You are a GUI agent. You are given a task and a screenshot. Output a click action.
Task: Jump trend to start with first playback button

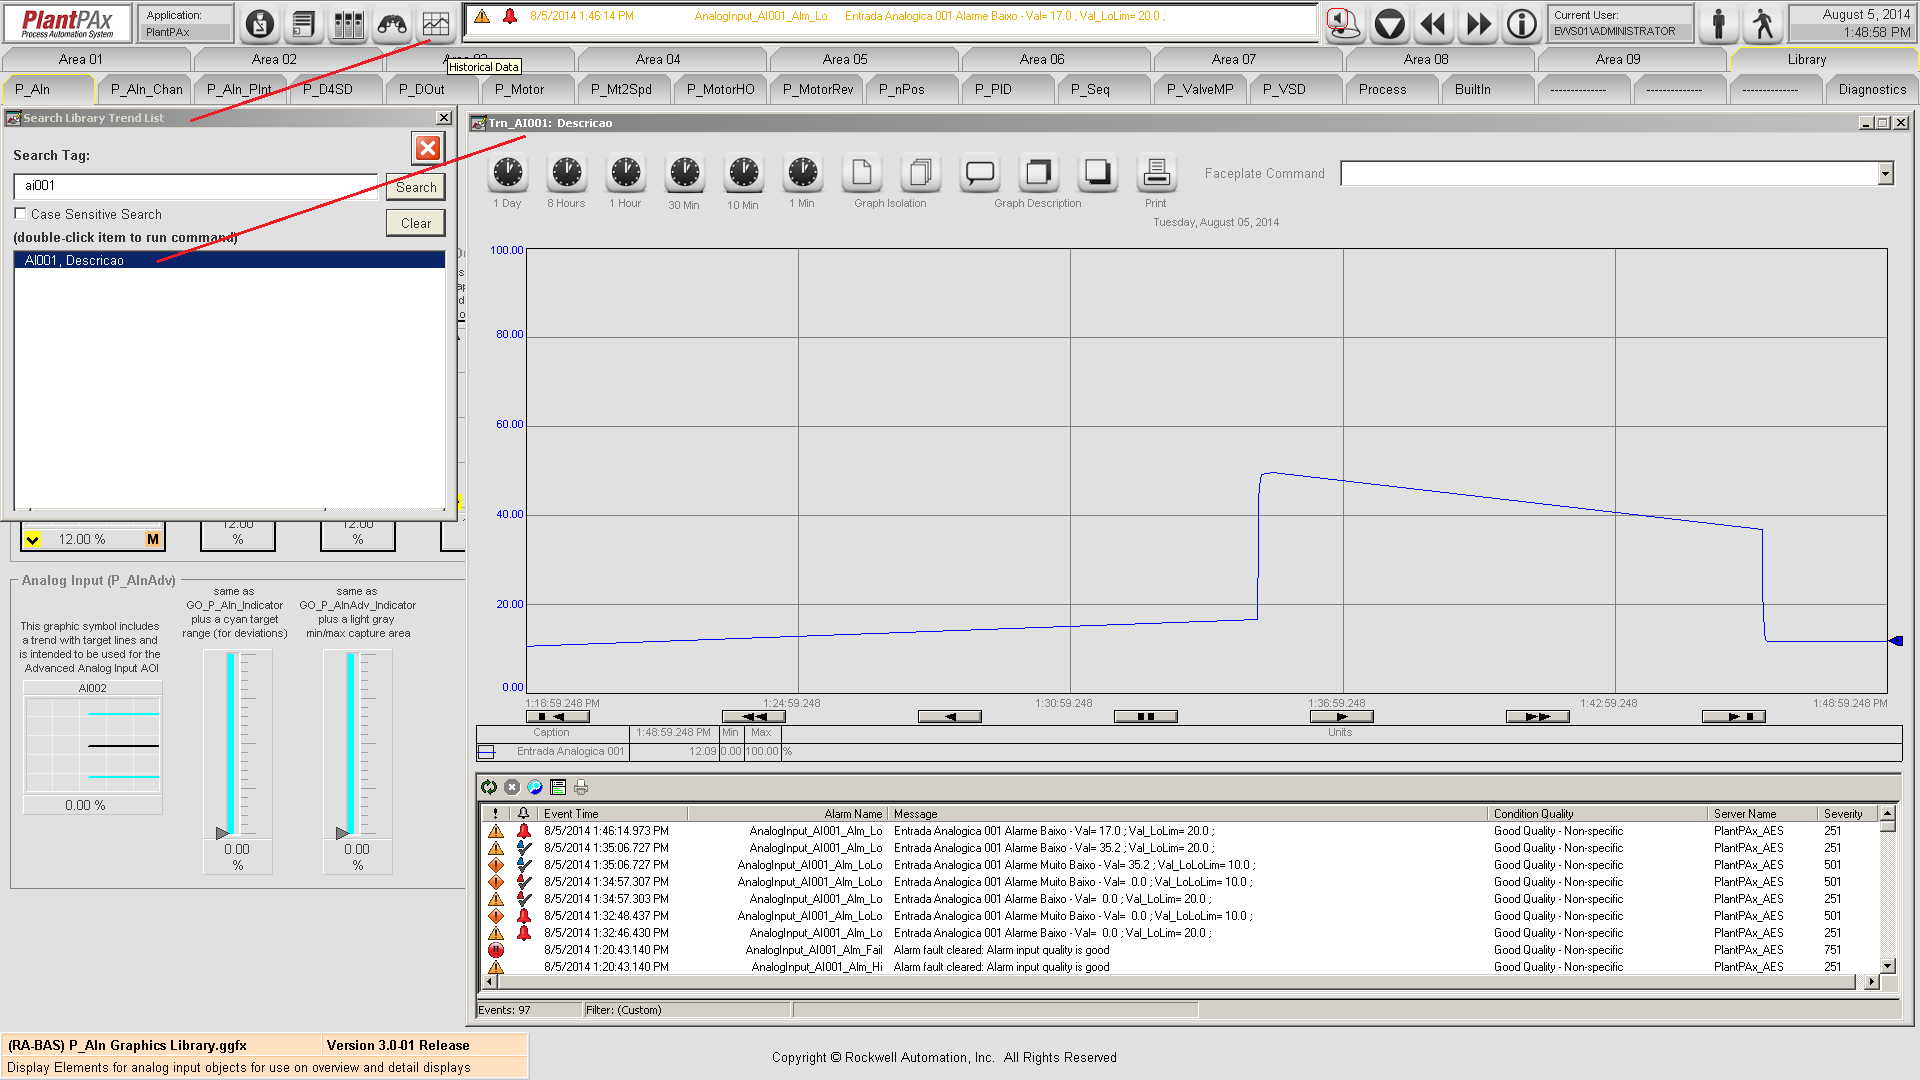coord(558,717)
